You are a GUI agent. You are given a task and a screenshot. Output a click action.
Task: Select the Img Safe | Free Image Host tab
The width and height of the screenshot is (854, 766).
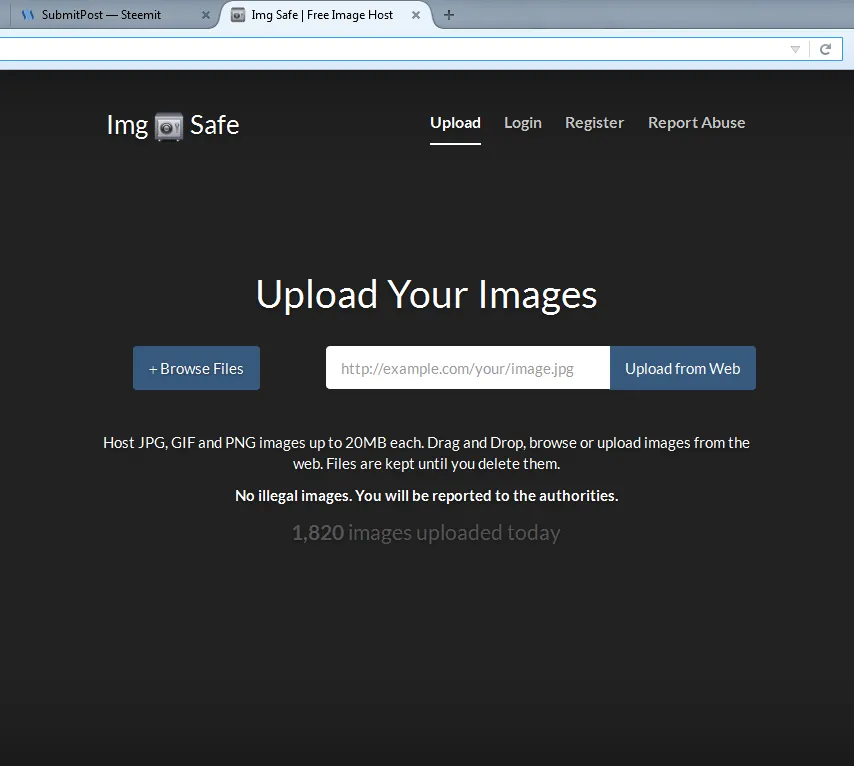pyautogui.click(x=325, y=15)
